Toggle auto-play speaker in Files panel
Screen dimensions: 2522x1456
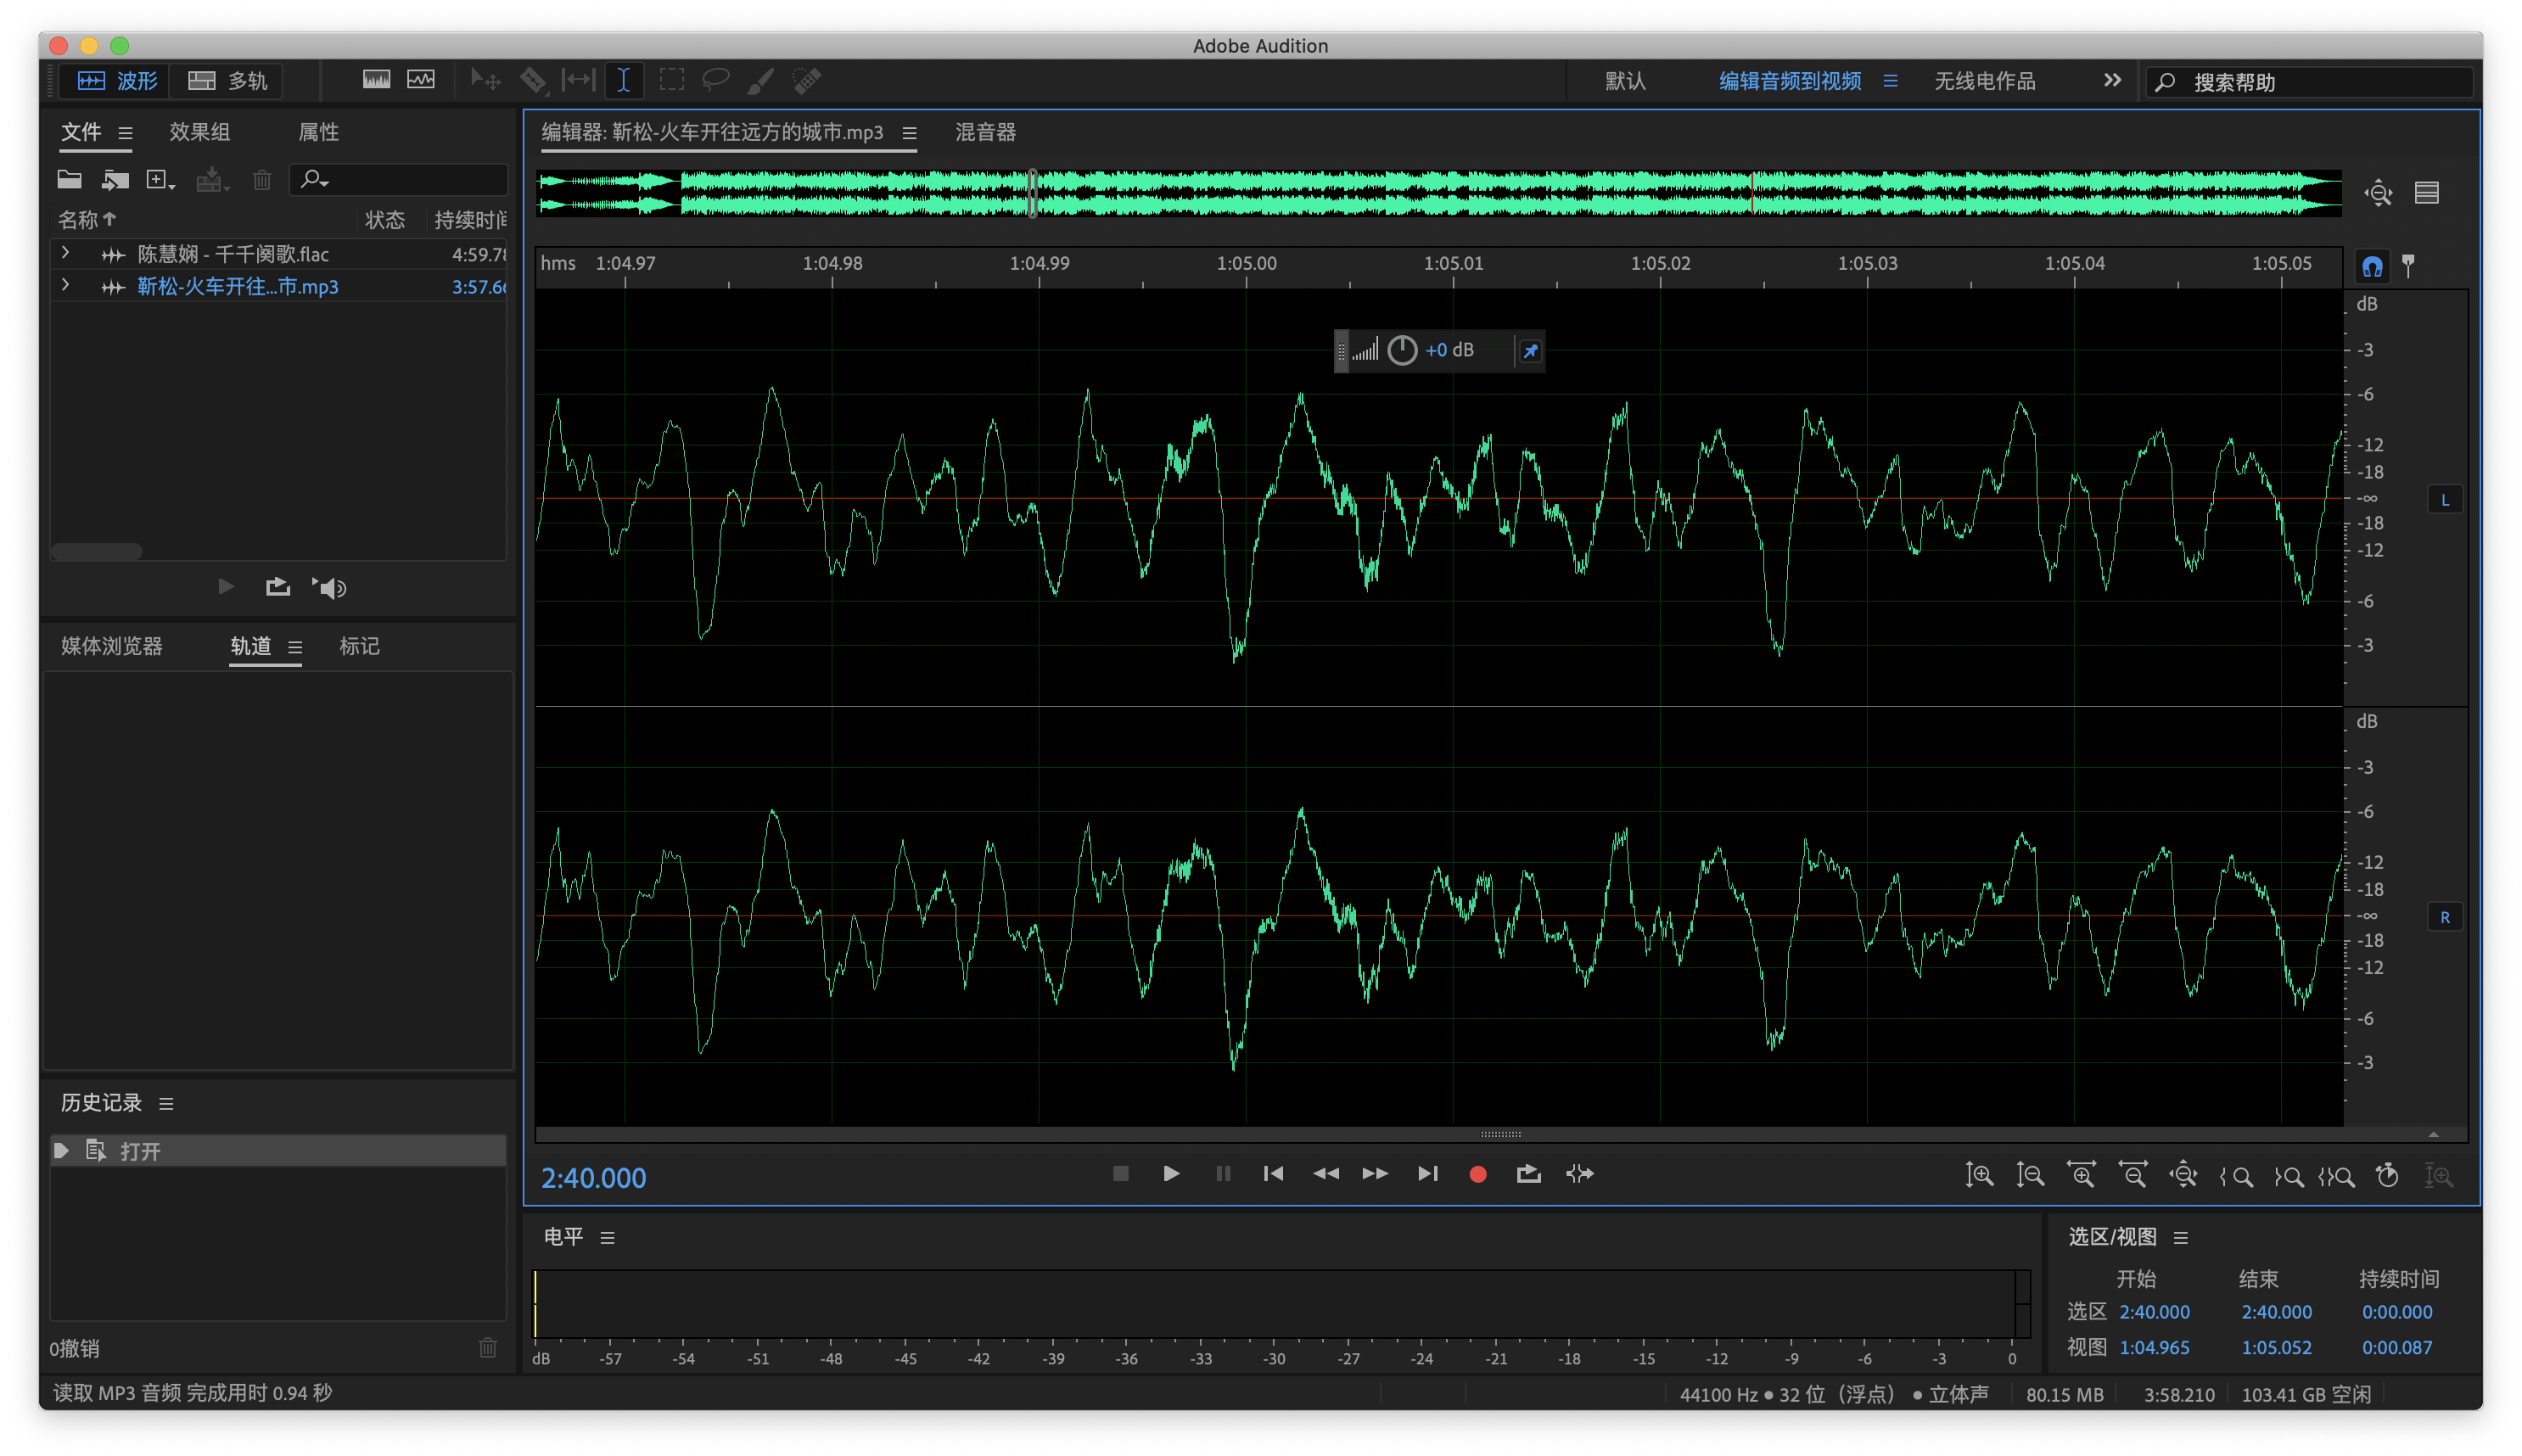(x=329, y=588)
